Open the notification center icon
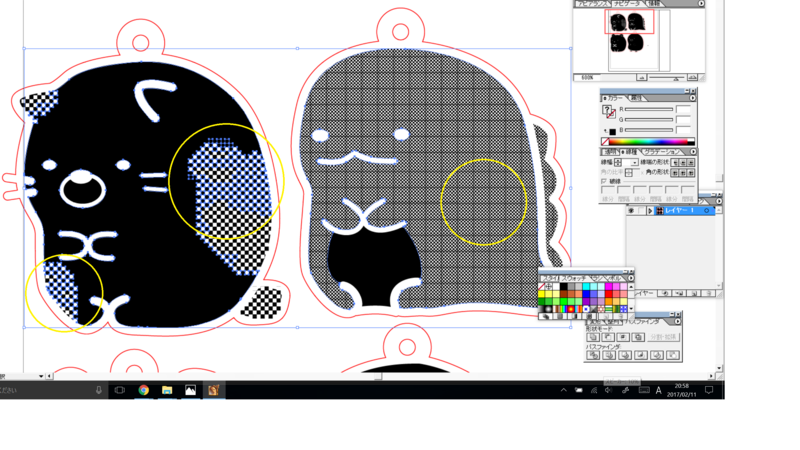Viewport: 800px width, 450px height. point(709,390)
